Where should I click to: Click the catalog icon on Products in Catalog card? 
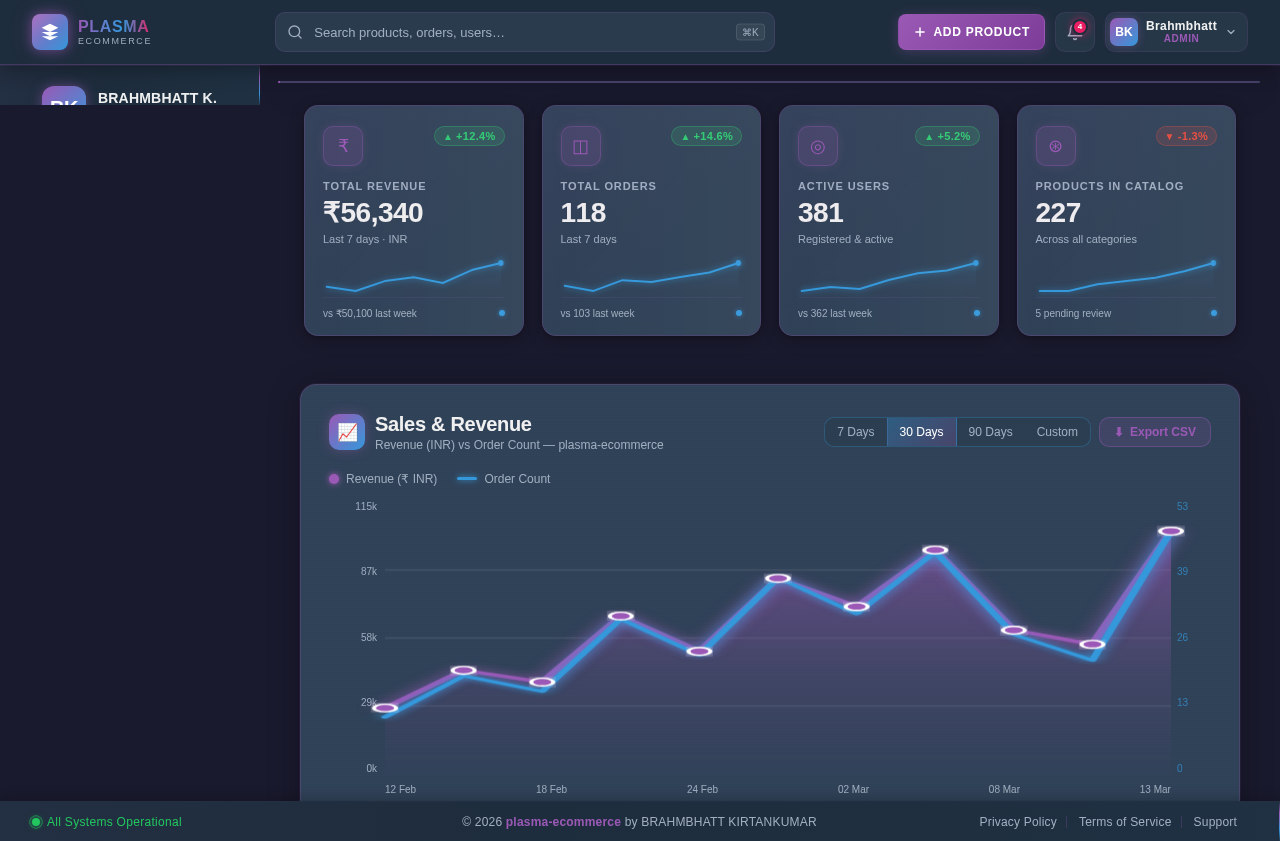tap(1055, 145)
